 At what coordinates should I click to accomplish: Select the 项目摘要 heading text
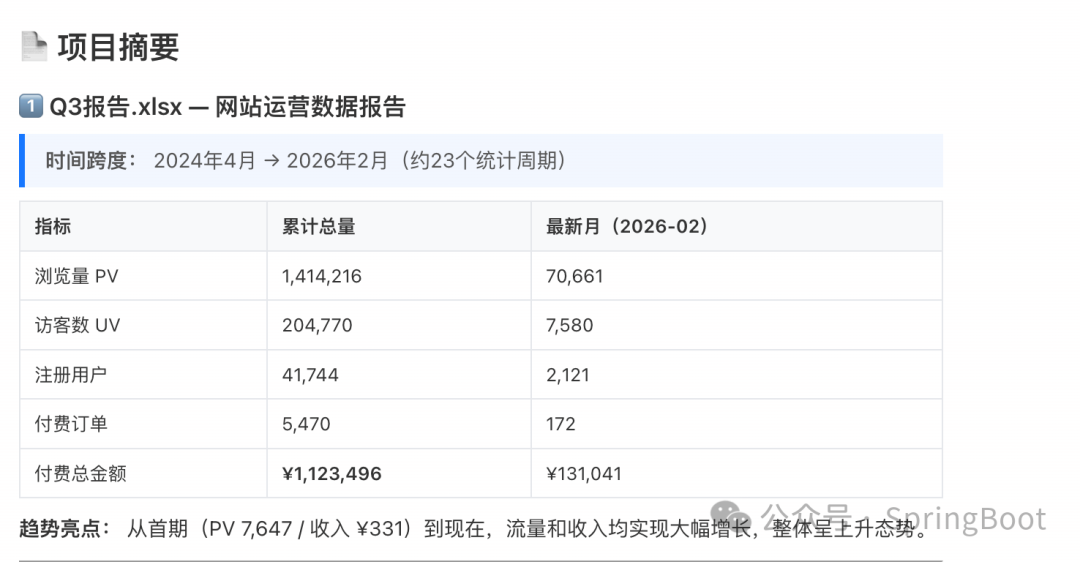pos(118,48)
